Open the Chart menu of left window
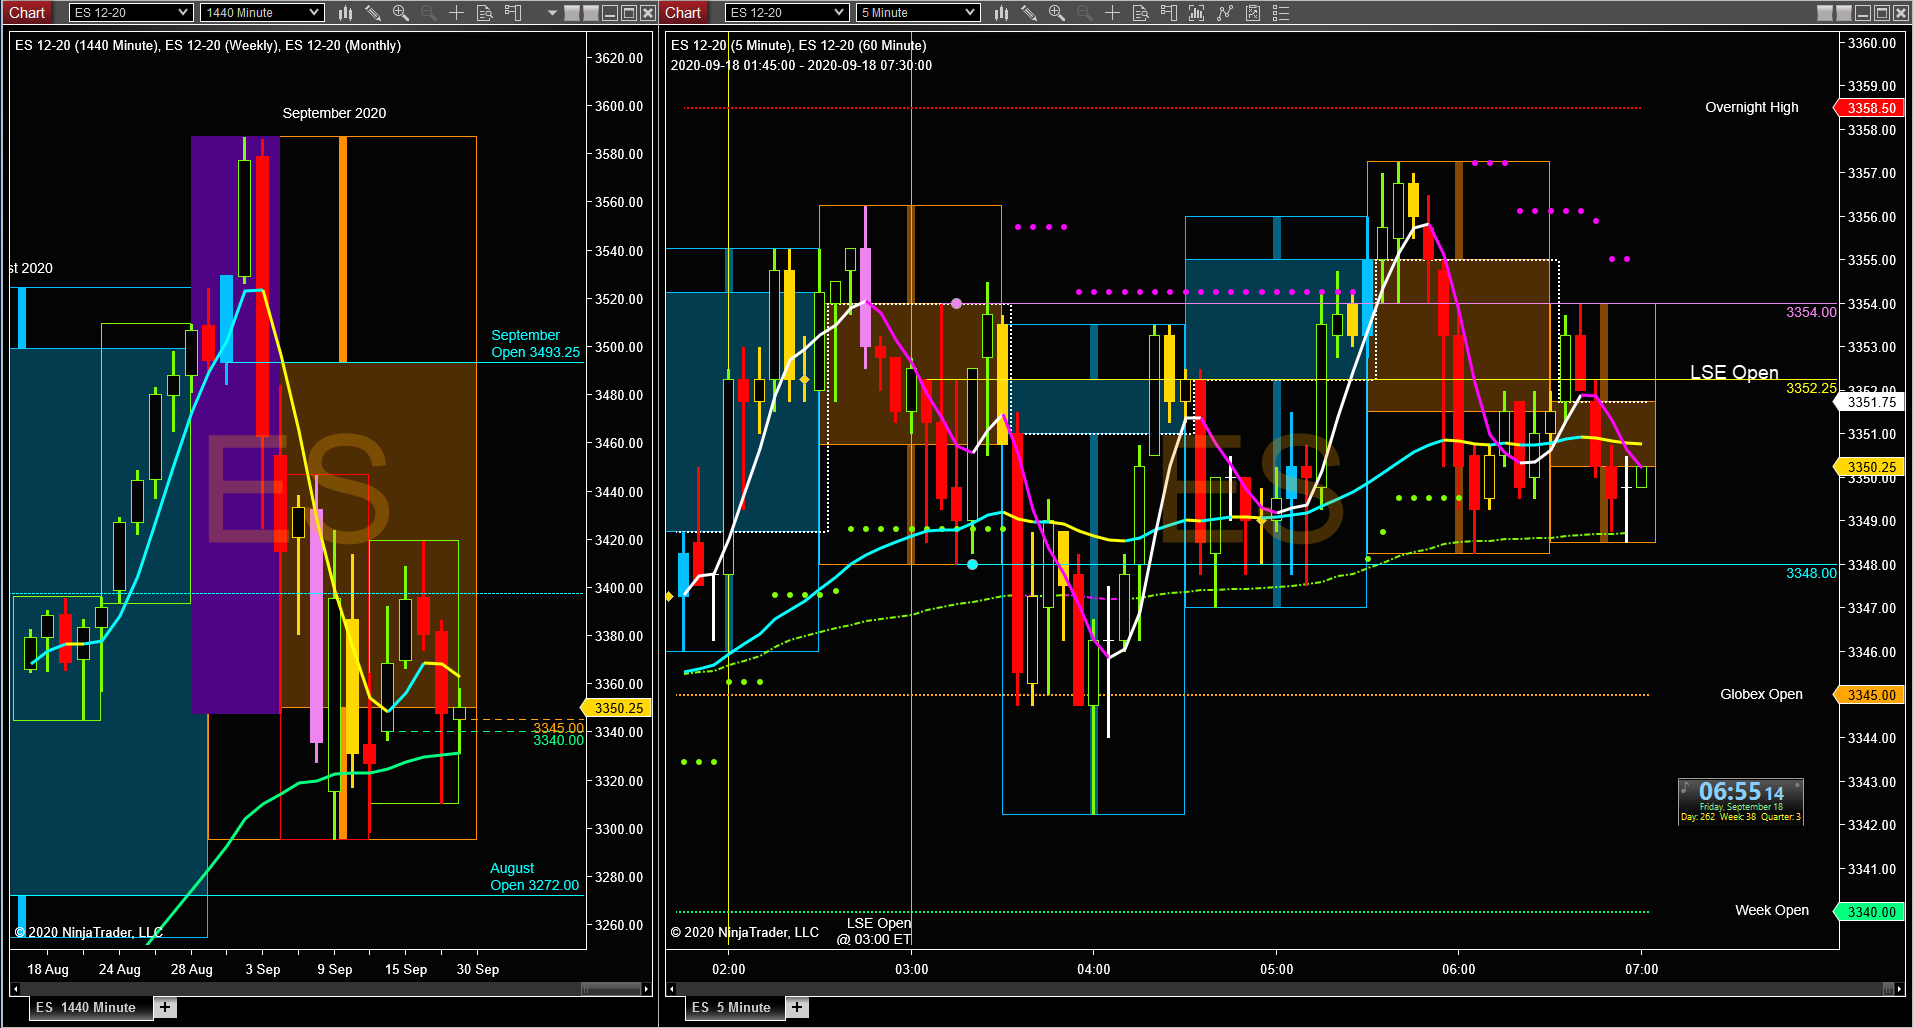The image size is (1913, 1028). 28,13
